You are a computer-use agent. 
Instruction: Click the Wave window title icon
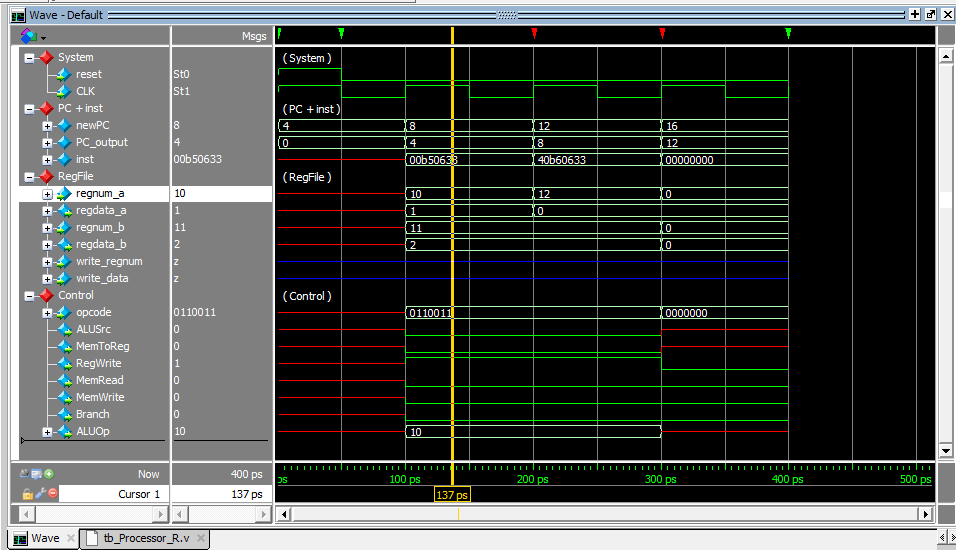pyautogui.click(x=18, y=15)
